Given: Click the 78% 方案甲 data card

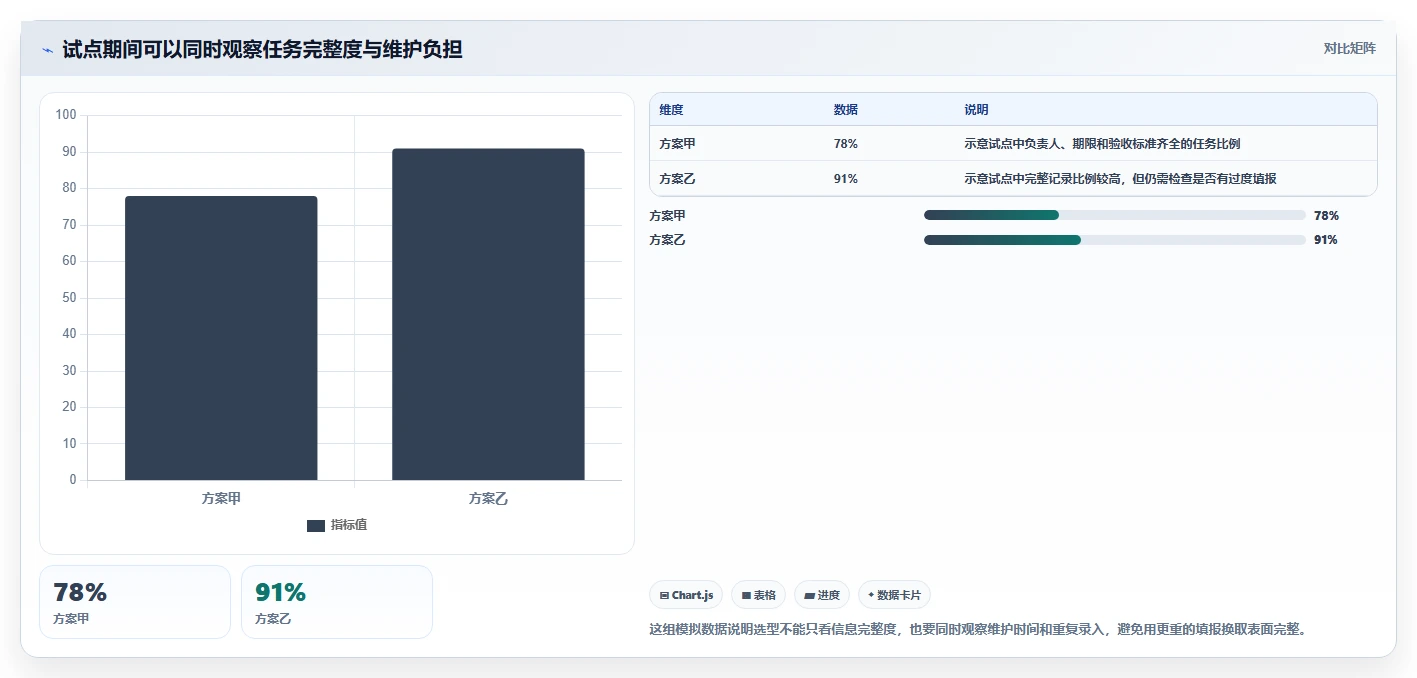Looking at the screenshot, I should coord(135,602).
